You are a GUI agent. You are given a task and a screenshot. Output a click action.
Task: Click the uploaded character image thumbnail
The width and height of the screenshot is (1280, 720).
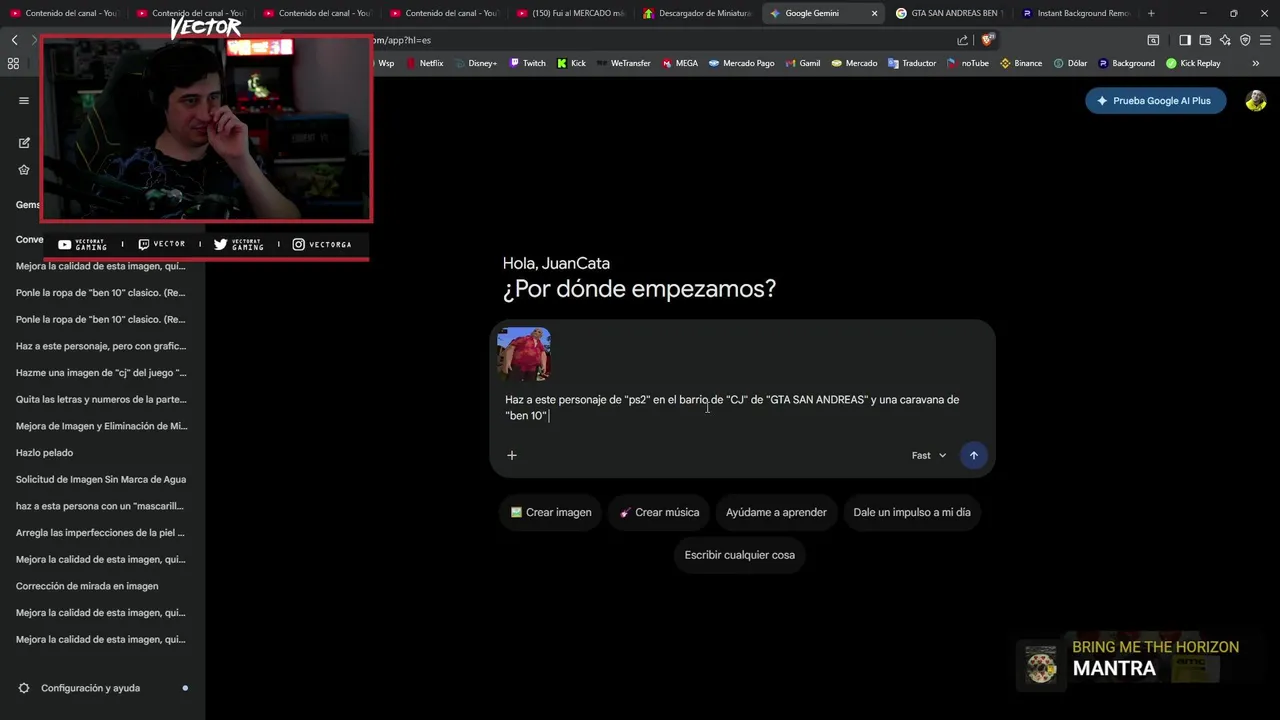(524, 354)
